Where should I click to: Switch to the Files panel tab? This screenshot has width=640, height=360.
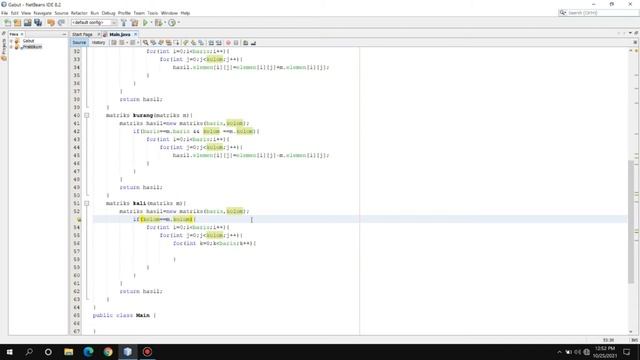[14, 34]
